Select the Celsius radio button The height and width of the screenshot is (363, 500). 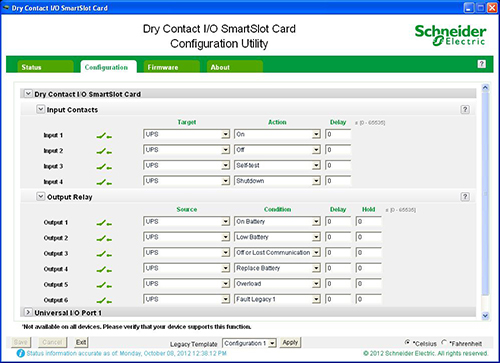click(x=407, y=342)
